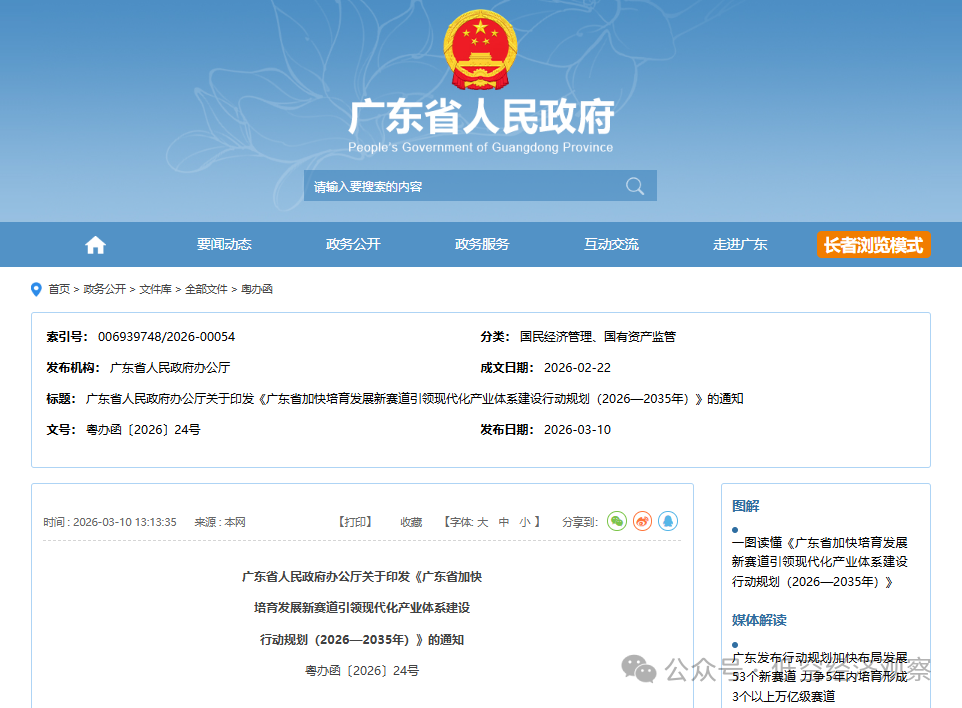Screen dimensions: 962x708
Task: Open the 走进广东 navigation dropdown
Action: point(740,244)
